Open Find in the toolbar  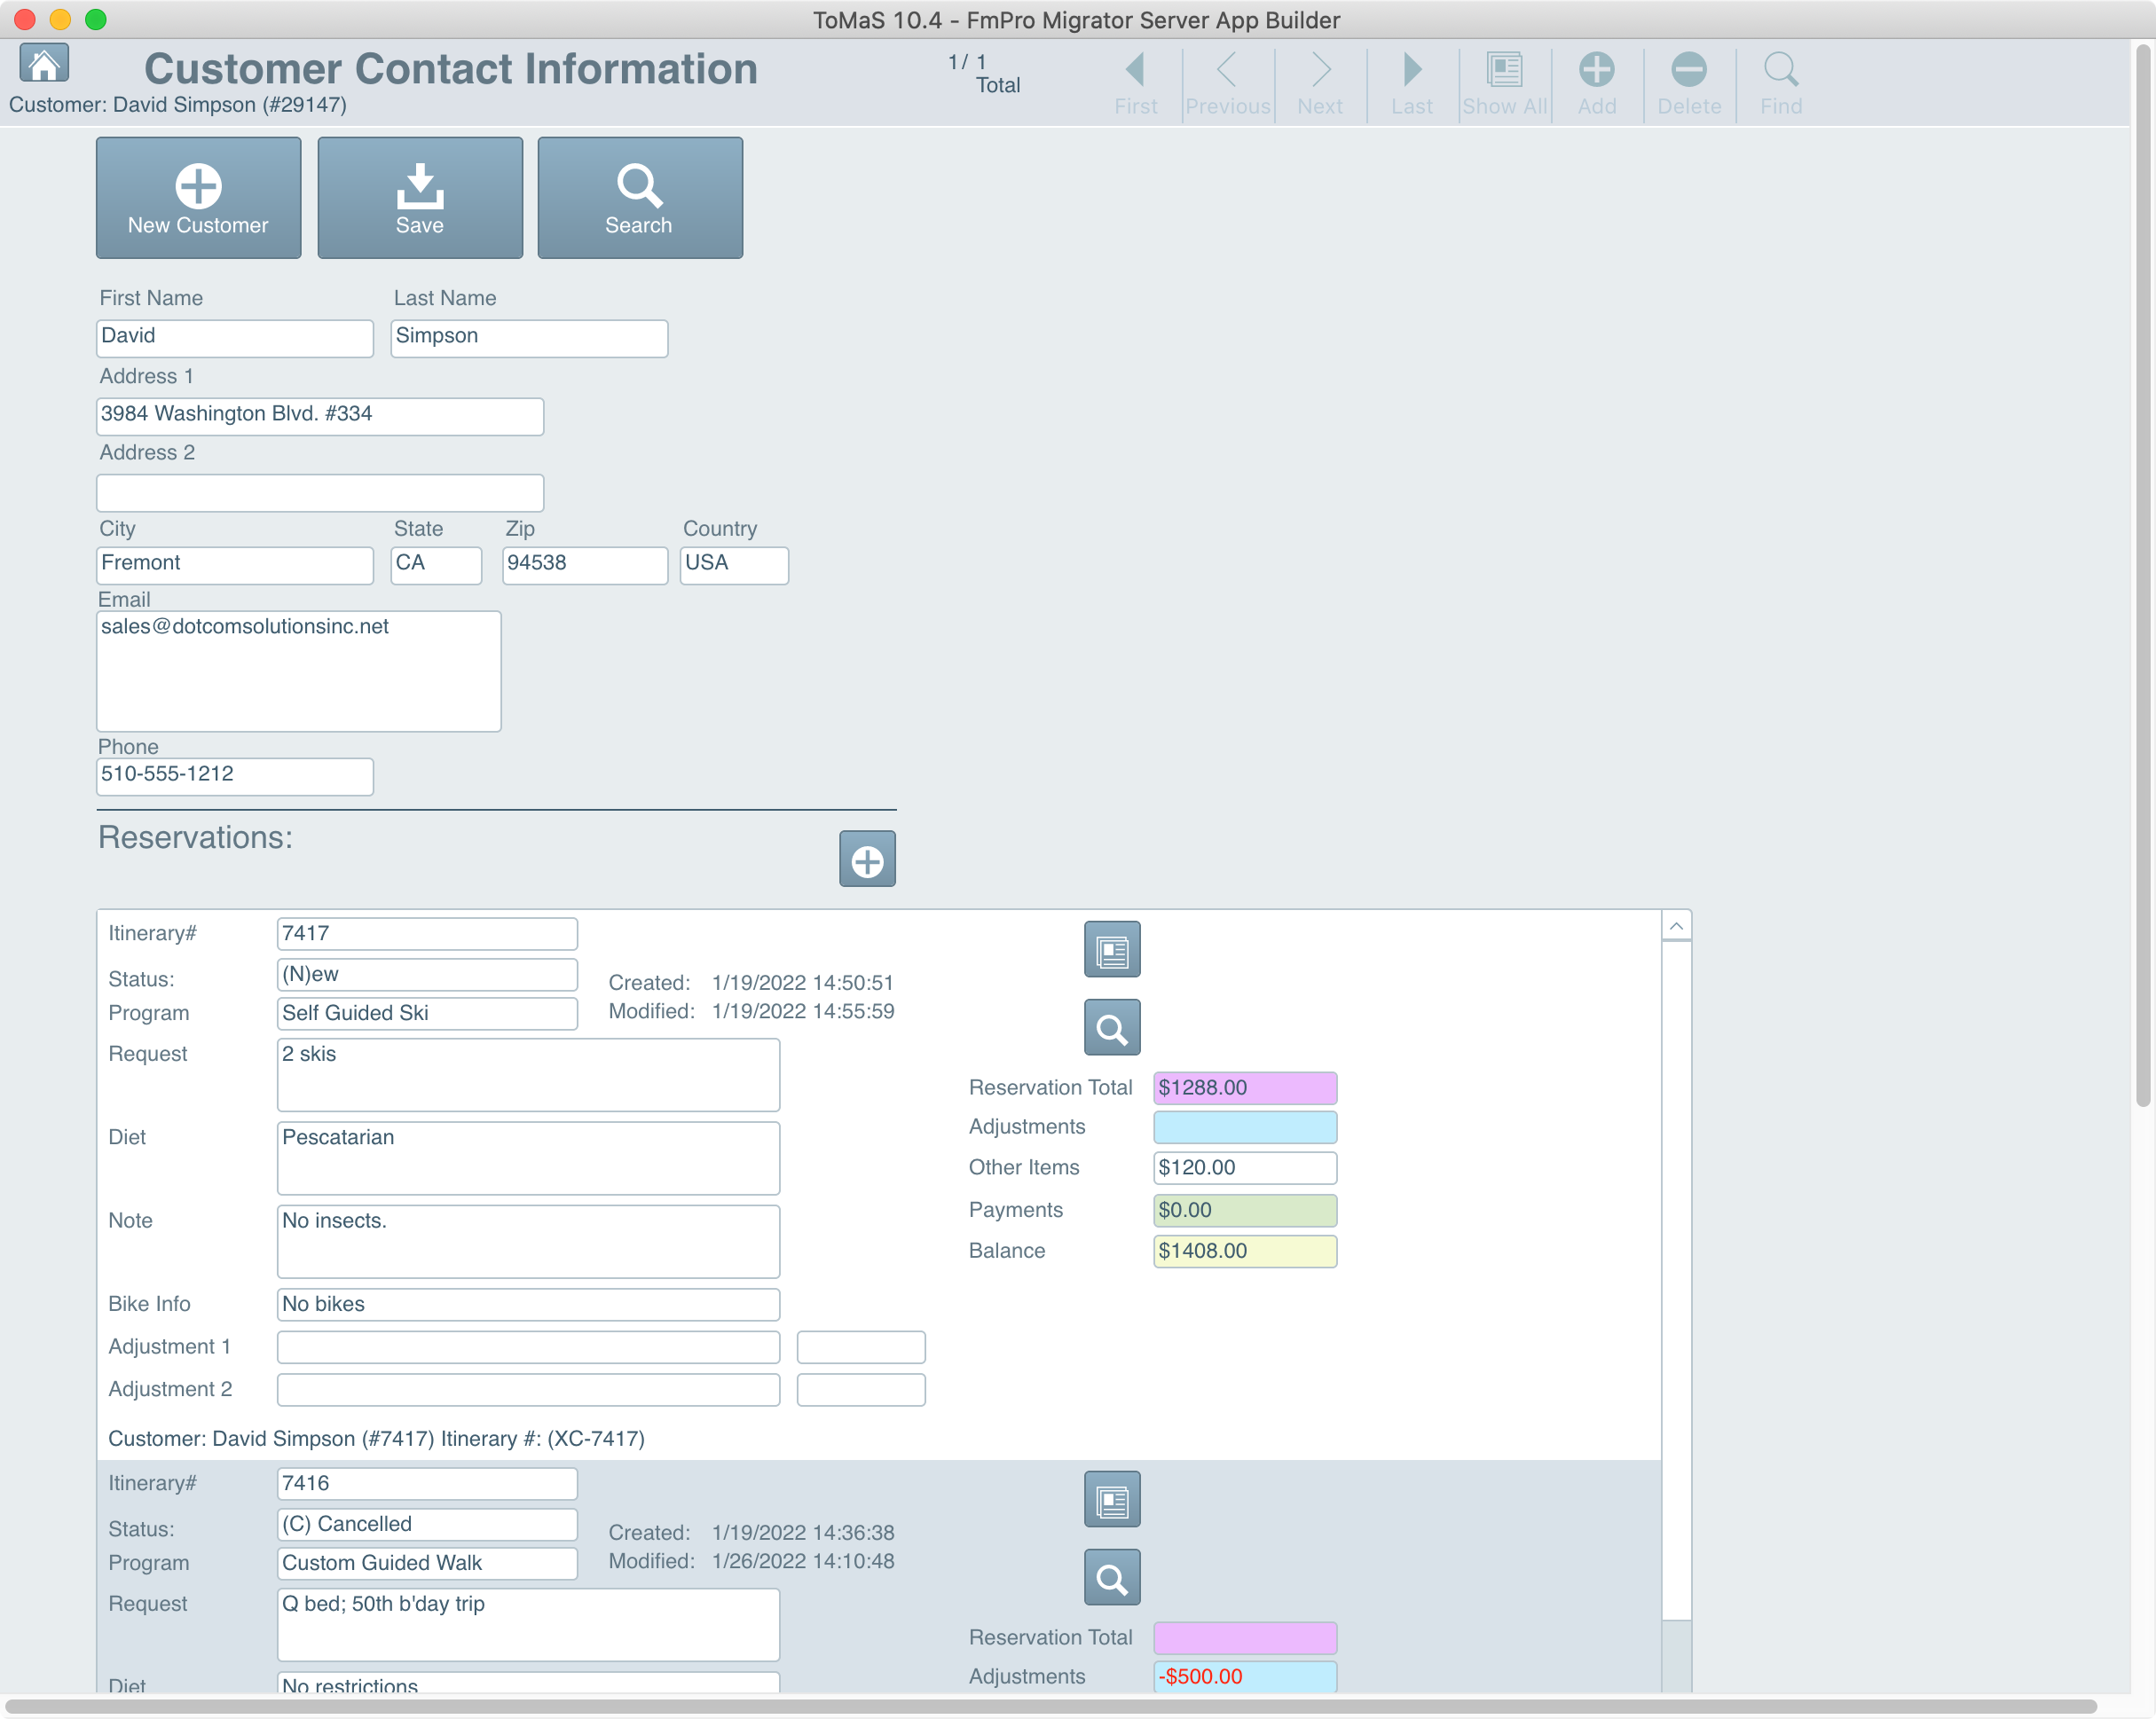point(1780,82)
